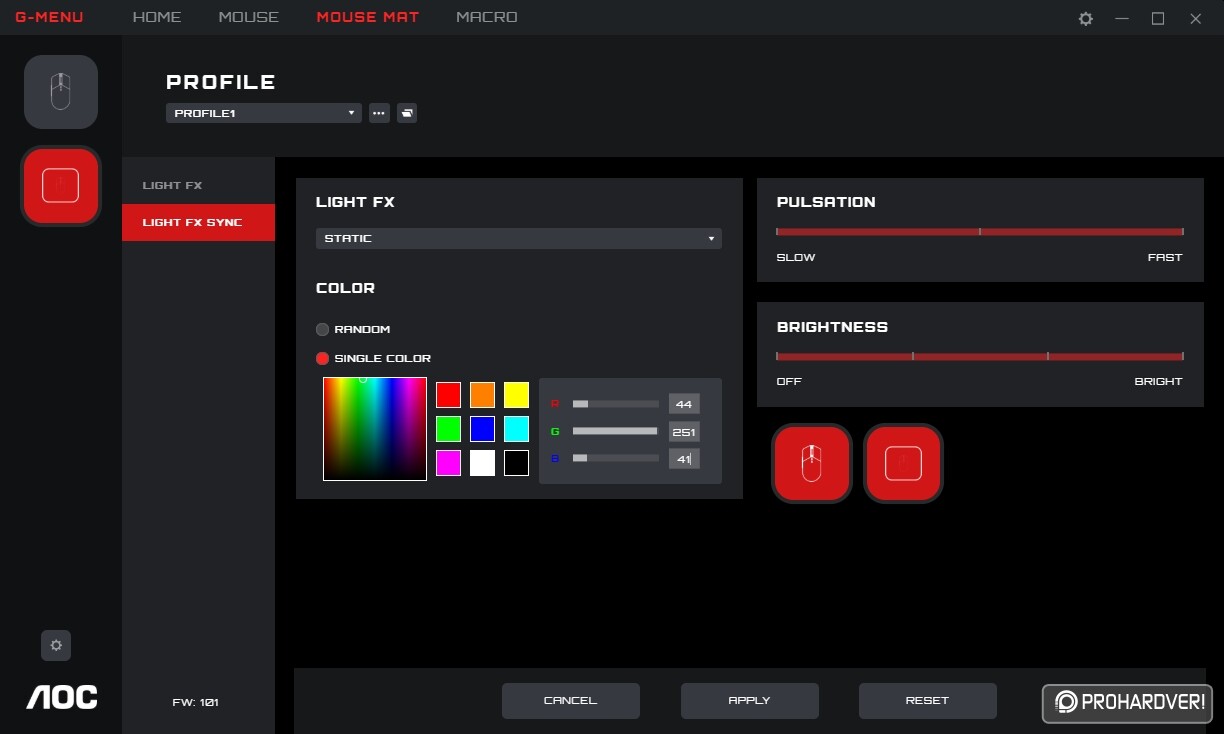Click the G value field showing 251
The image size is (1224, 734).
[684, 431]
